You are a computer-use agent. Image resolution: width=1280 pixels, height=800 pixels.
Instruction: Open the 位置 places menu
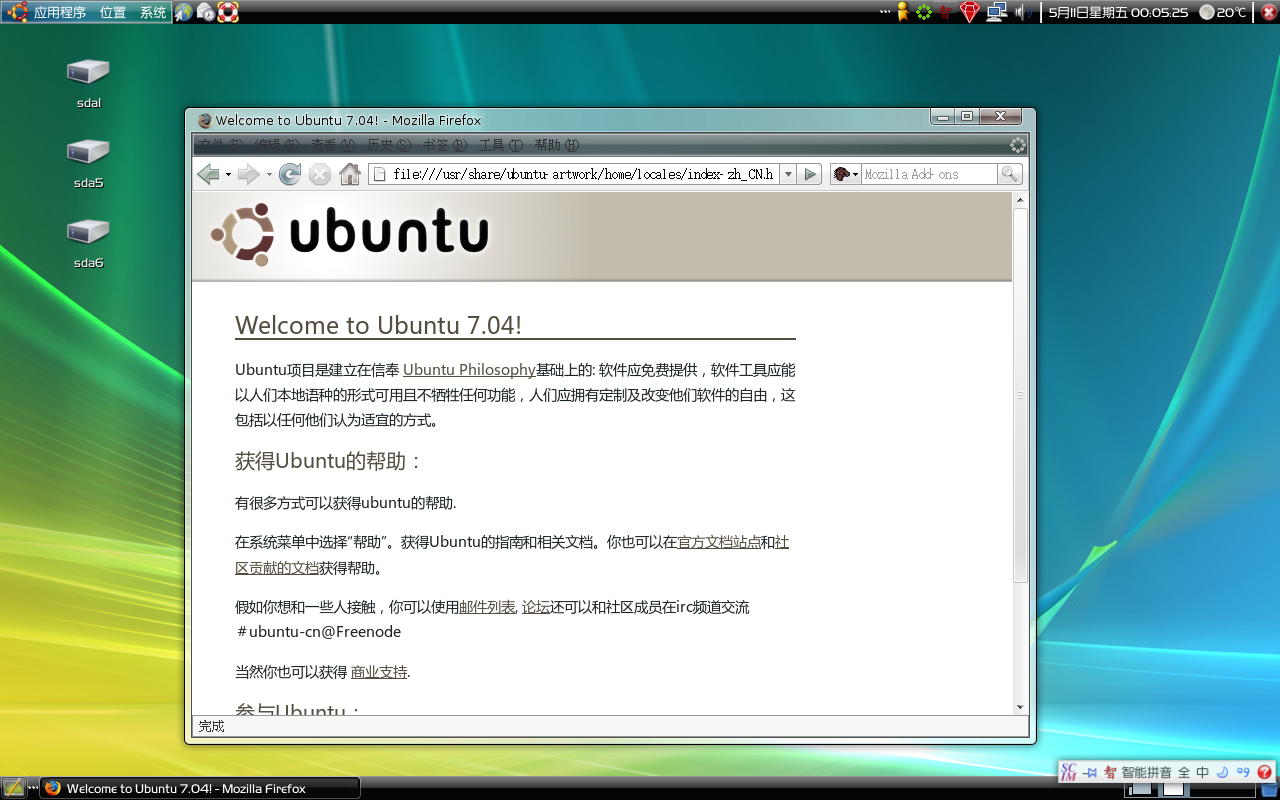[113, 13]
